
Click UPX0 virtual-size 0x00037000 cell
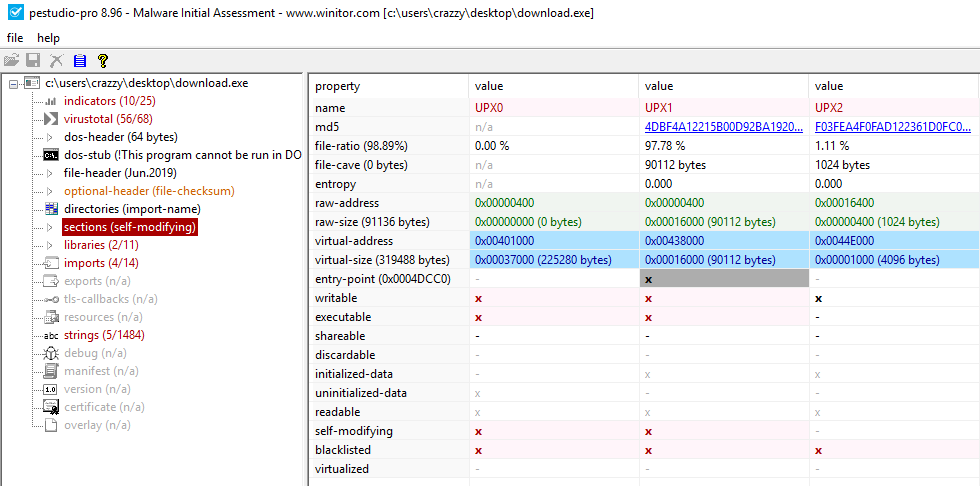553,260
